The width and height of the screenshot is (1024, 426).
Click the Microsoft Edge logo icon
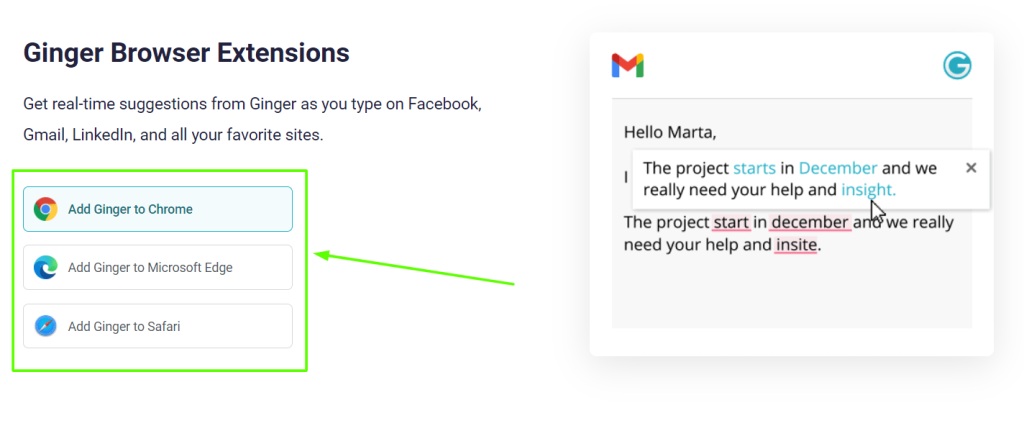[45, 267]
